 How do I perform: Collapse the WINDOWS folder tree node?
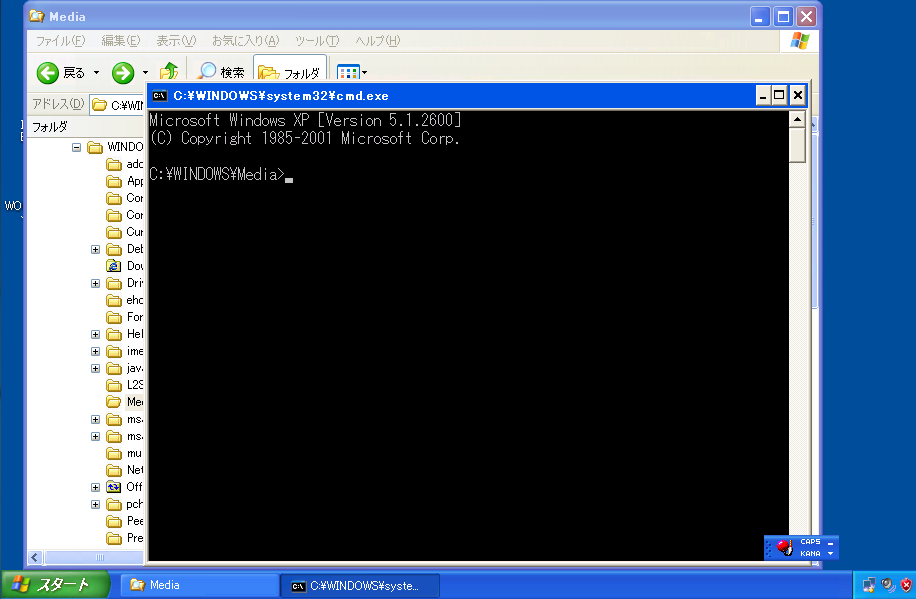coord(77,147)
